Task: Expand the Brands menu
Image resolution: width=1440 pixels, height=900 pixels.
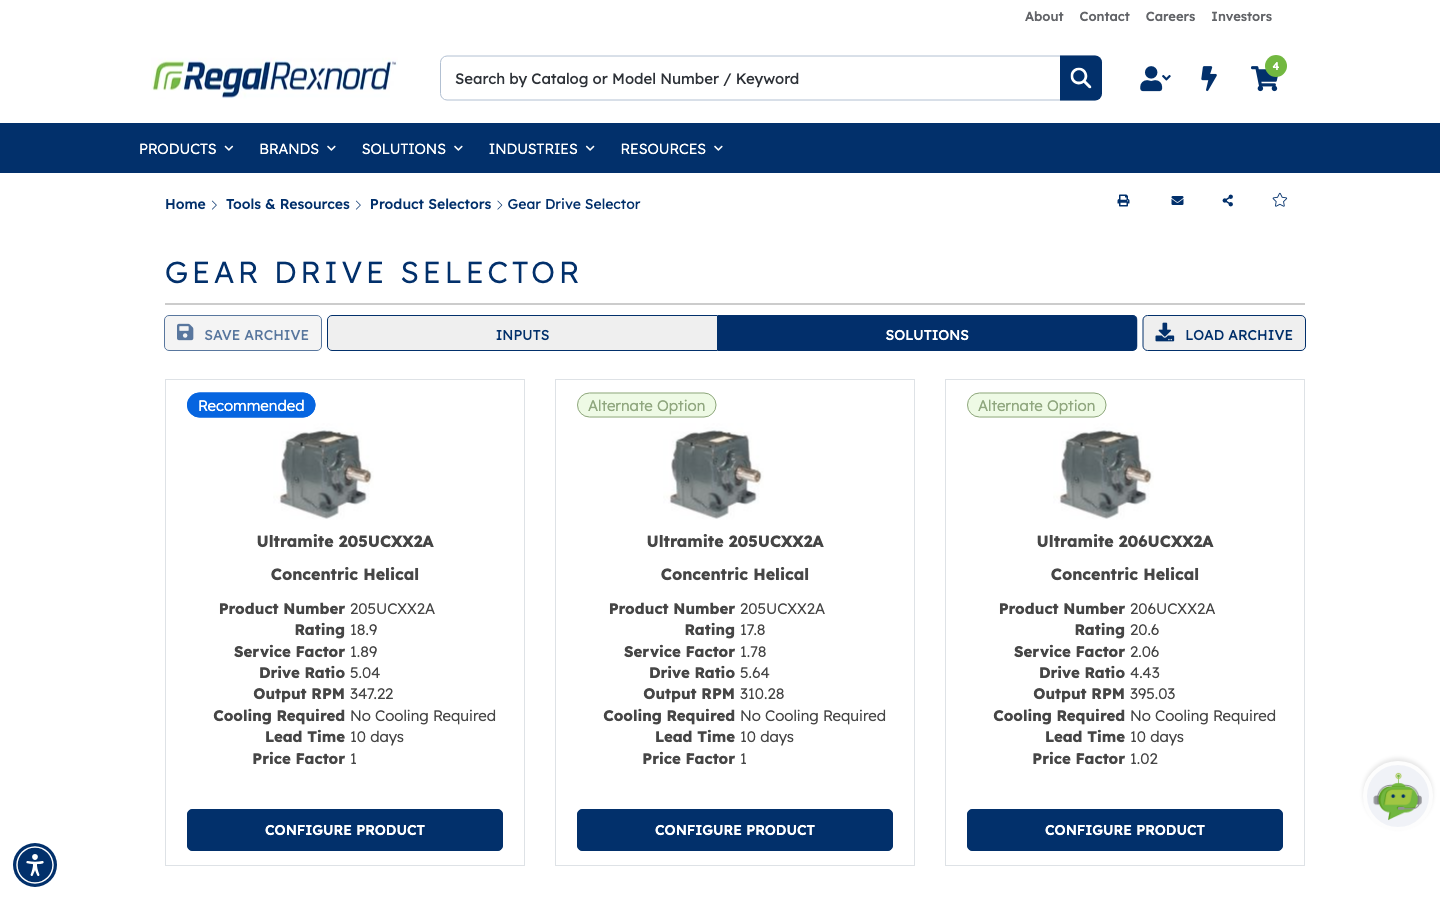Action: pos(297,149)
